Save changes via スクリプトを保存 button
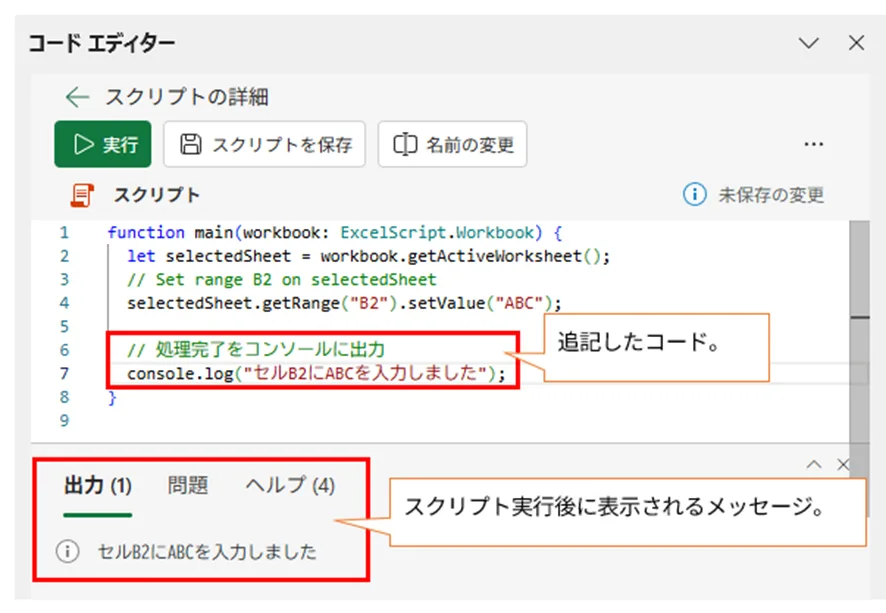The height and width of the screenshot is (613, 886). (263, 144)
